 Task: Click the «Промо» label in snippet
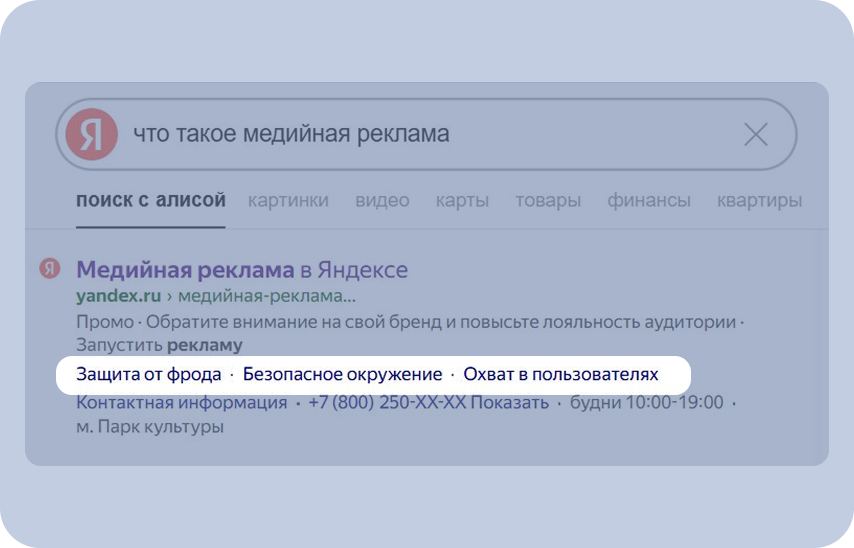[105, 322]
